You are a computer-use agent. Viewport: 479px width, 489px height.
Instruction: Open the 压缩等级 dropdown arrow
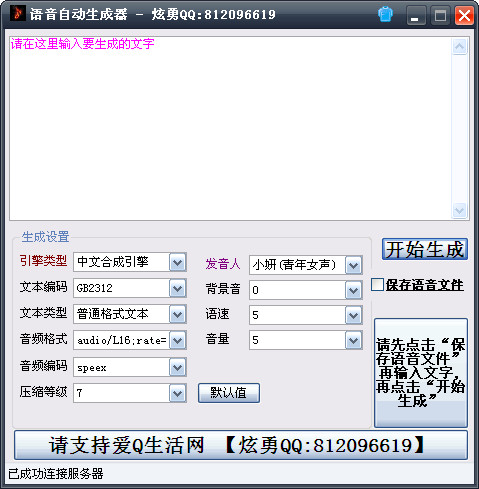pos(177,394)
